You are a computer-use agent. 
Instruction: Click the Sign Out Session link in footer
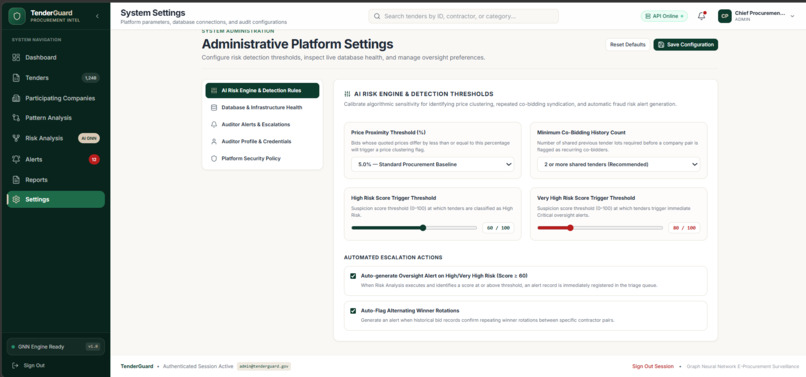pos(653,367)
